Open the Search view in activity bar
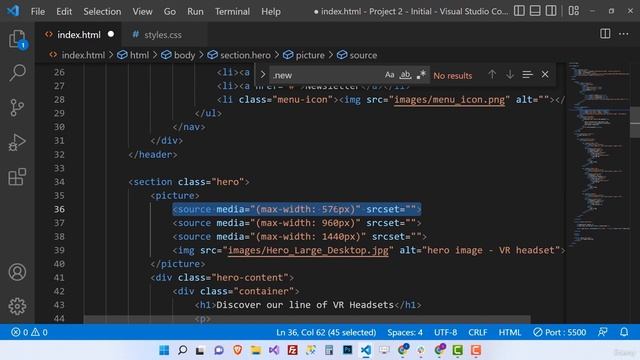Screen dimensions: 640x360 pos(17,73)
